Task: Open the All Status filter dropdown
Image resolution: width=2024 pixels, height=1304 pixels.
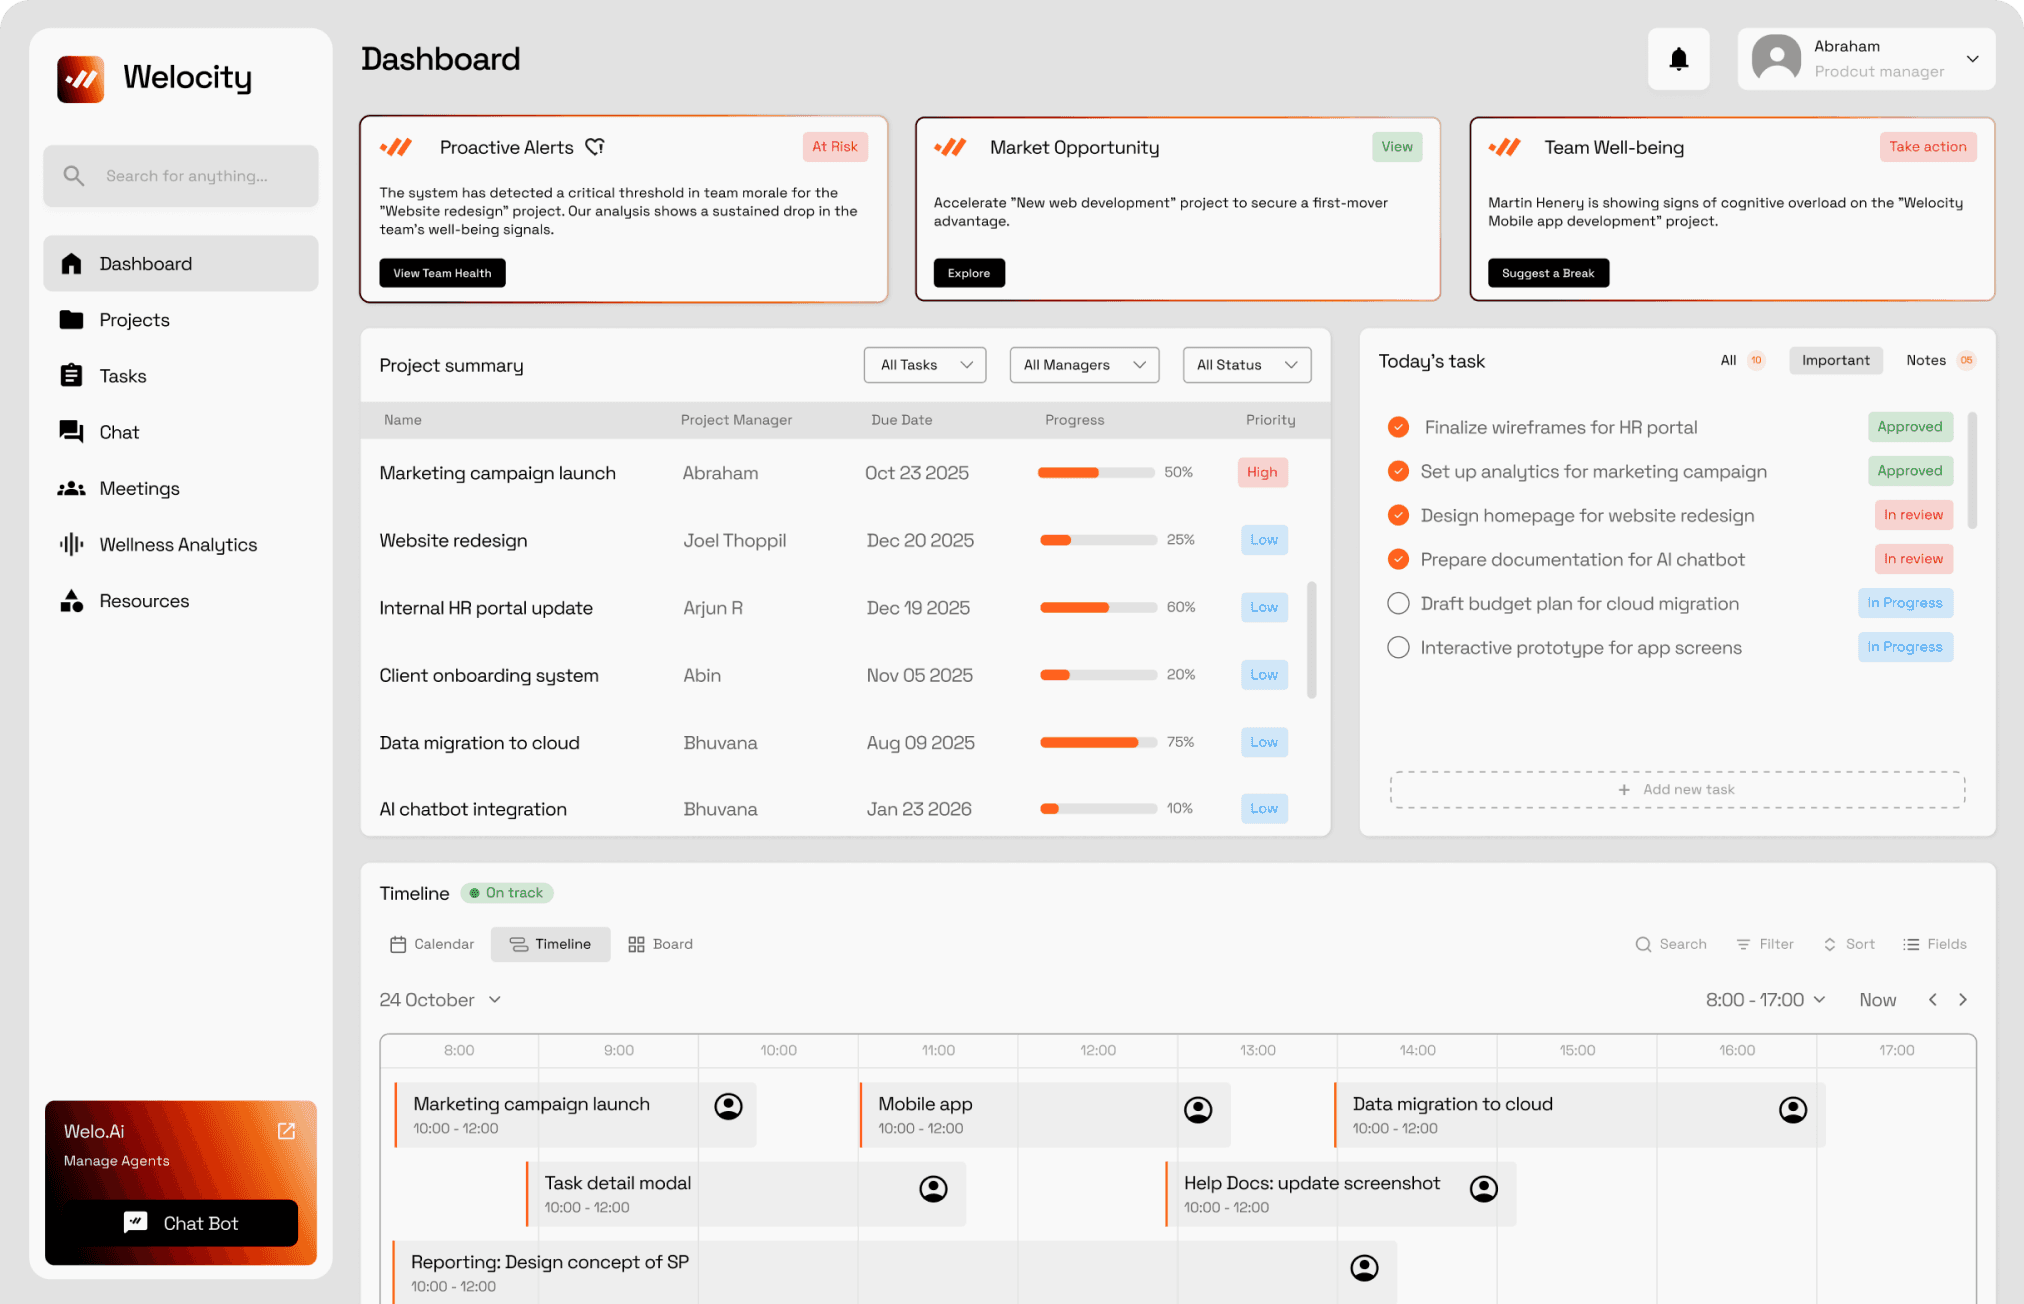Action: click(x=1246, y=365)
